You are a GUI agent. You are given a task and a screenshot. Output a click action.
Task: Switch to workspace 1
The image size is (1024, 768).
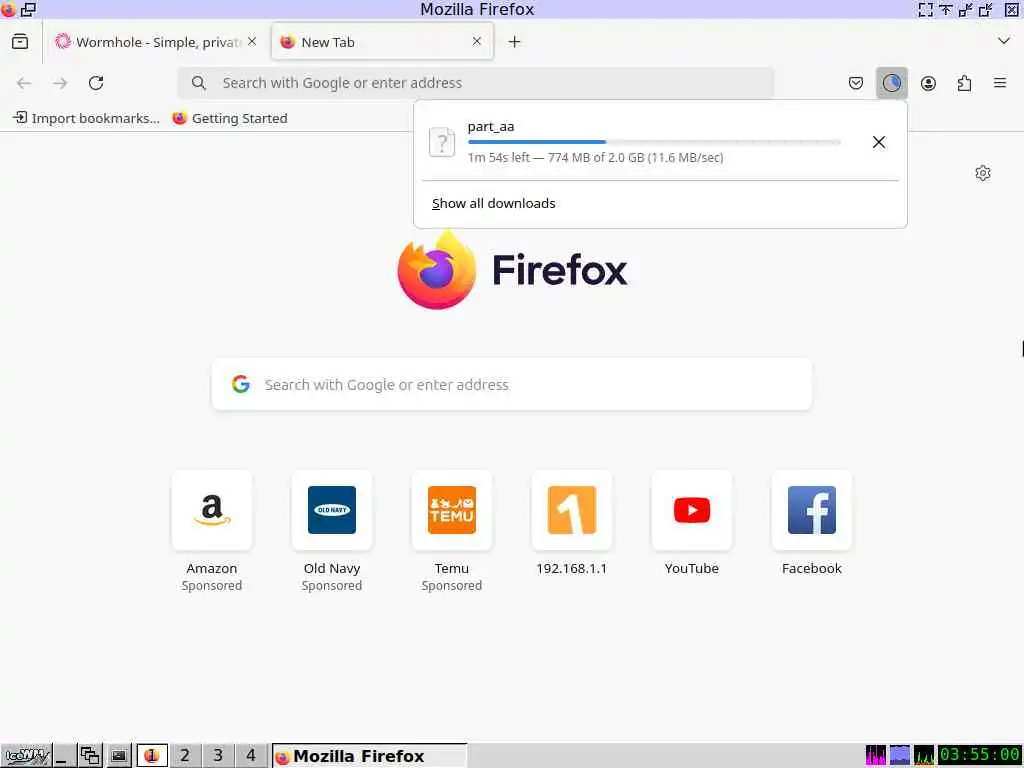(152, 756)
